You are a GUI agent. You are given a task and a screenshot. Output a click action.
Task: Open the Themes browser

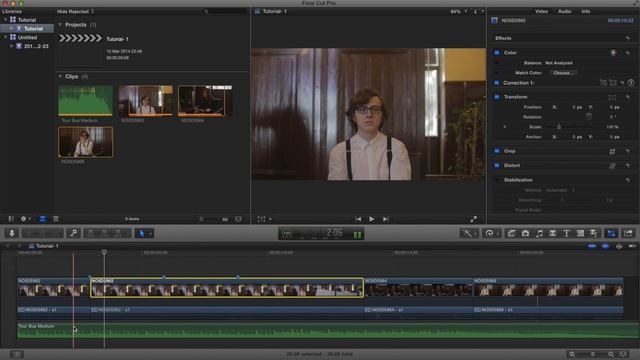click(594, 233)
